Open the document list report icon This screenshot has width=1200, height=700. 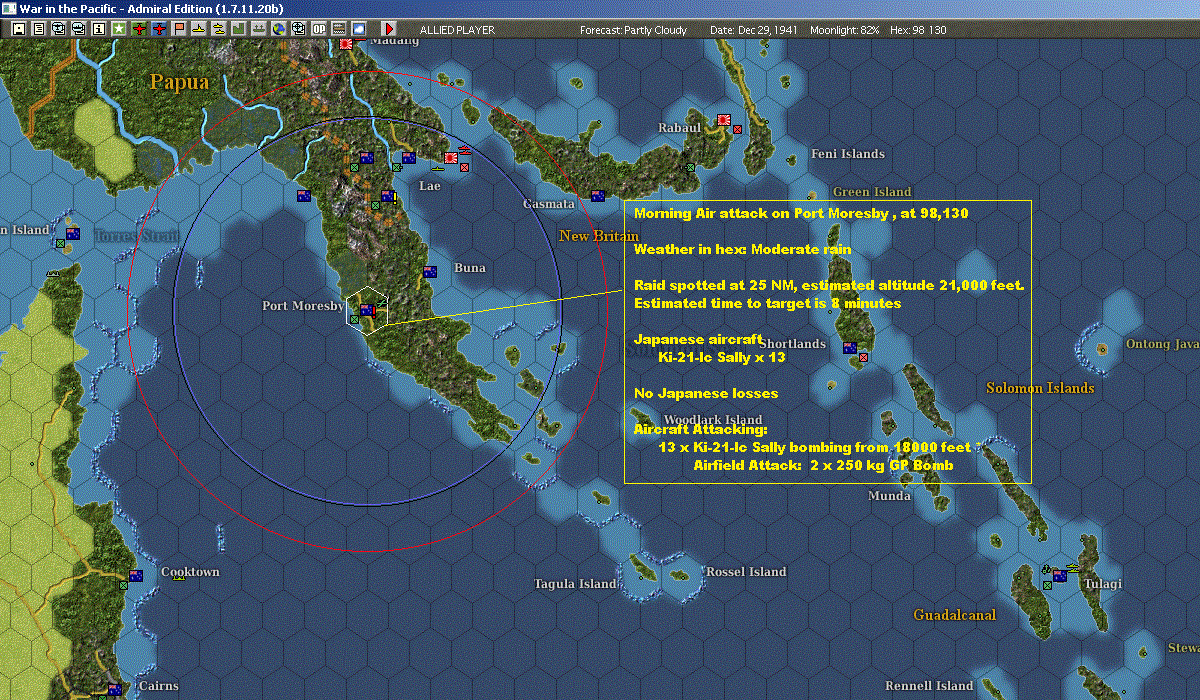pos(39,29)
